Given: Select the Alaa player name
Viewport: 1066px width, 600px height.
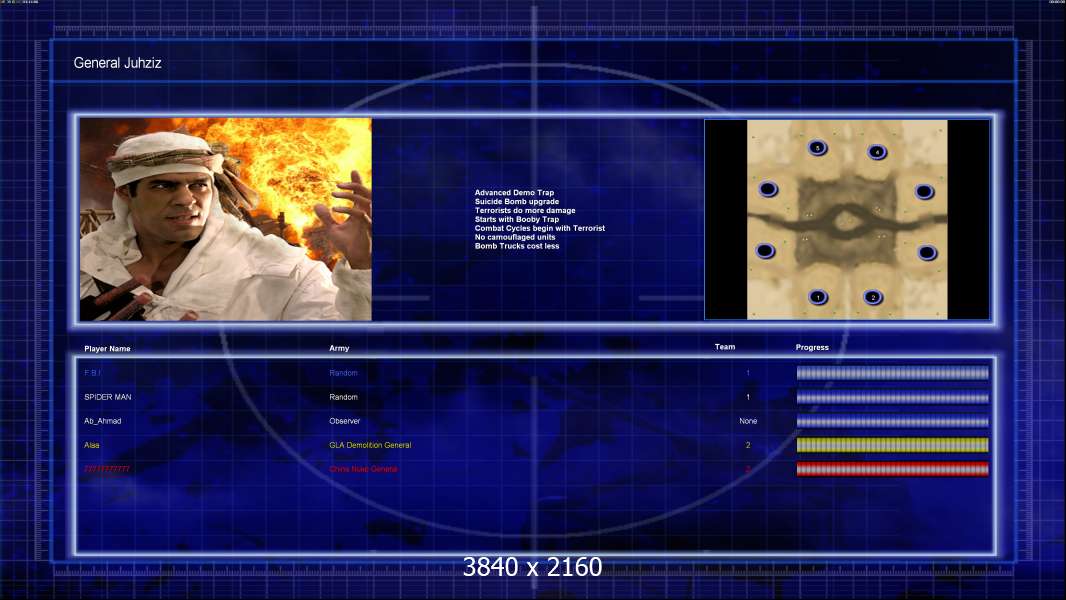Looking at the screenshot, I should click(92, 445).
